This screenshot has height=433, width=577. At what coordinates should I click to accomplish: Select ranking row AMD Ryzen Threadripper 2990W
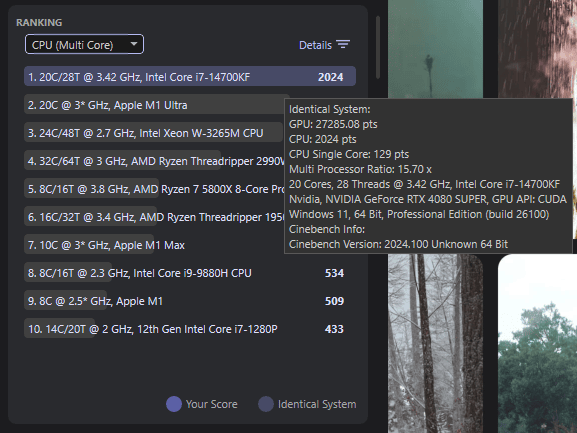click(x=155, y=161)
